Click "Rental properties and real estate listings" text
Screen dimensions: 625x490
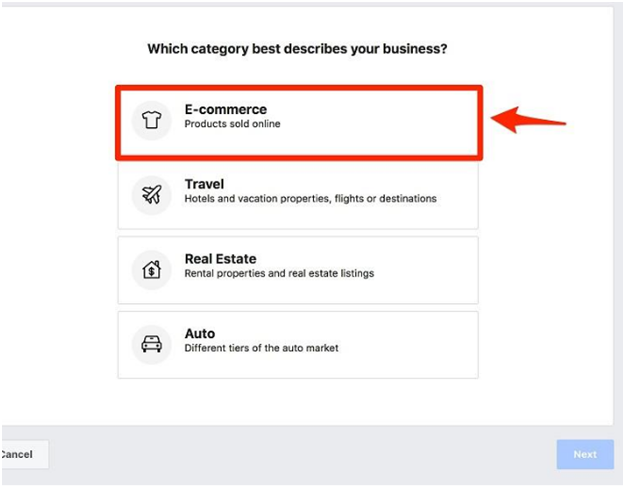[279, 274]
